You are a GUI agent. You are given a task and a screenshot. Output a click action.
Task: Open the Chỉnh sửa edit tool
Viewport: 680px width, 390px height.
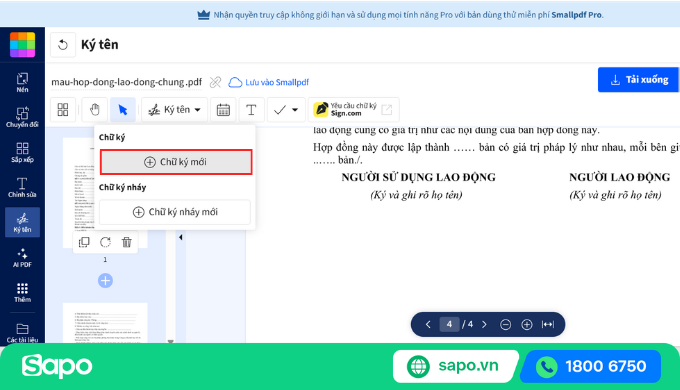[22, 187]
